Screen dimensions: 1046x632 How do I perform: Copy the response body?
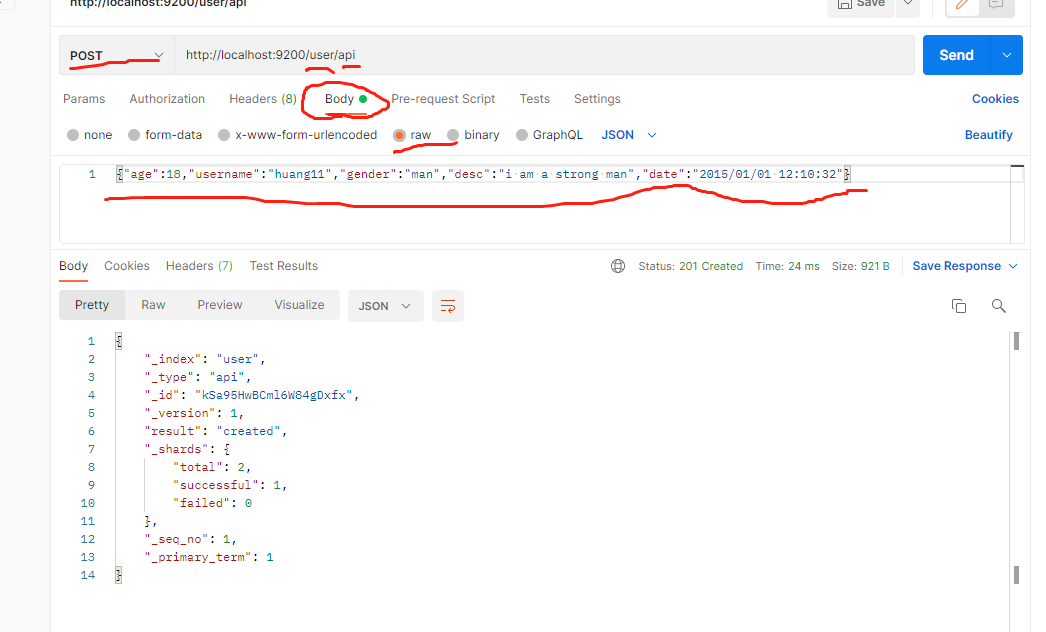[959, 306]
